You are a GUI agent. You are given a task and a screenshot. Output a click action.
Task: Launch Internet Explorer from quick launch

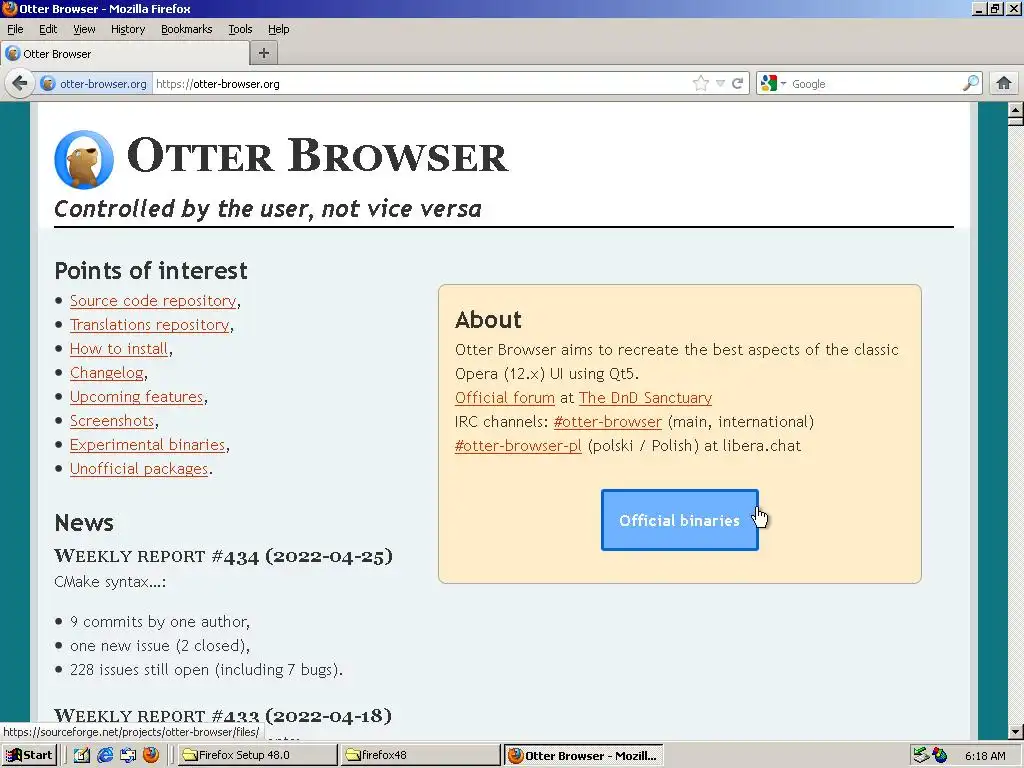104,755
